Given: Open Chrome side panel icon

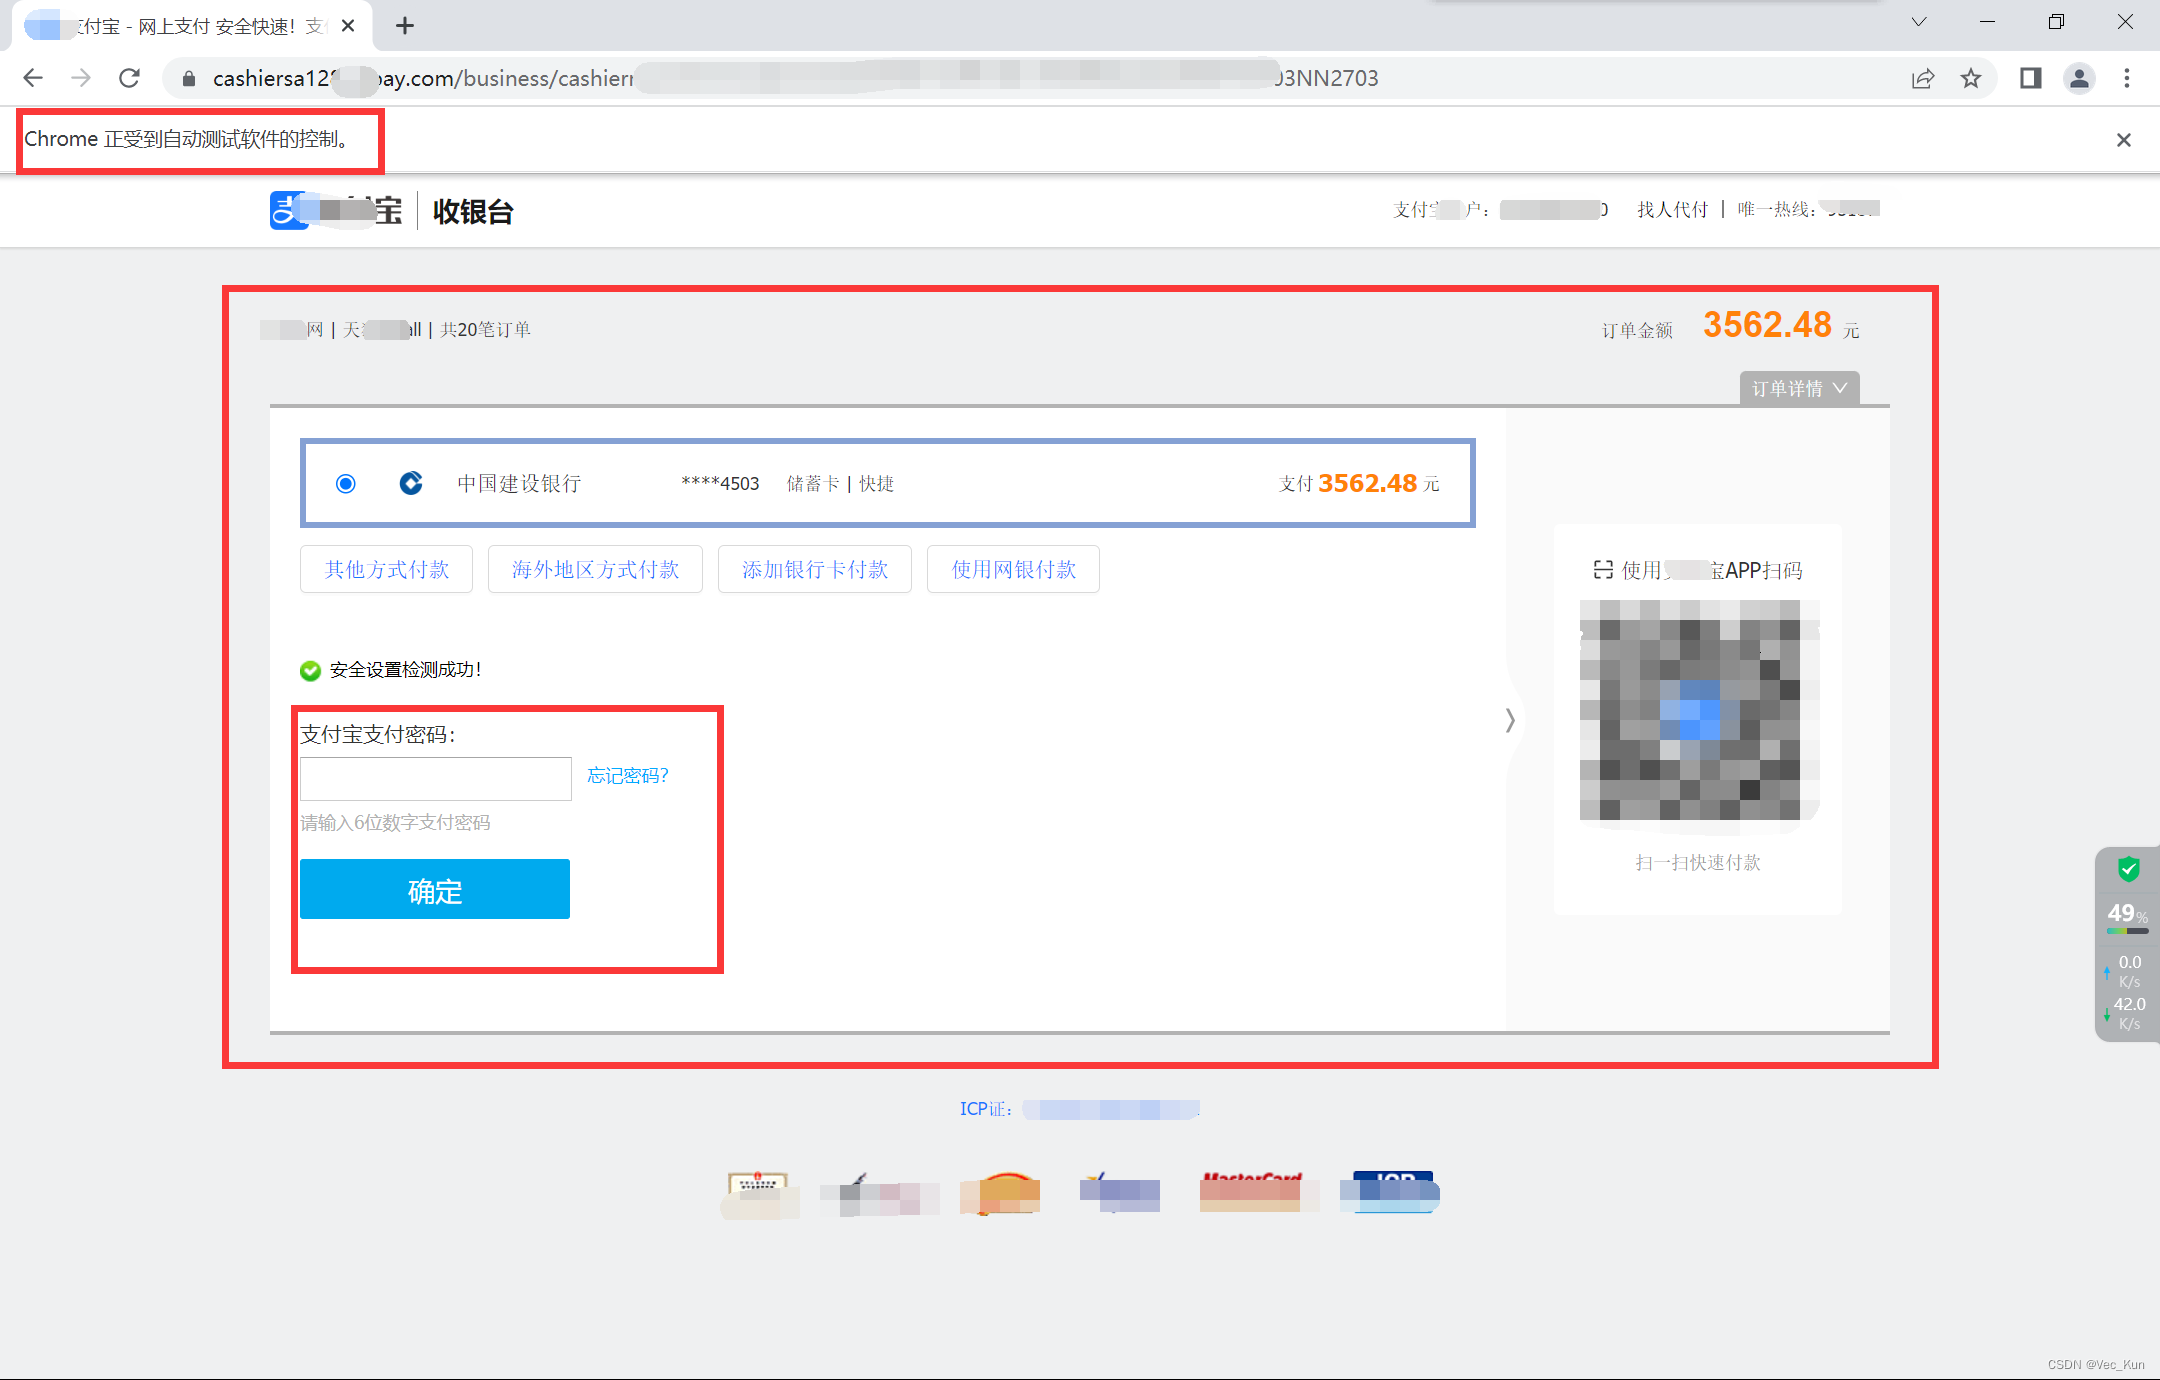Looking at the screenshot, I should [2030, 78].
